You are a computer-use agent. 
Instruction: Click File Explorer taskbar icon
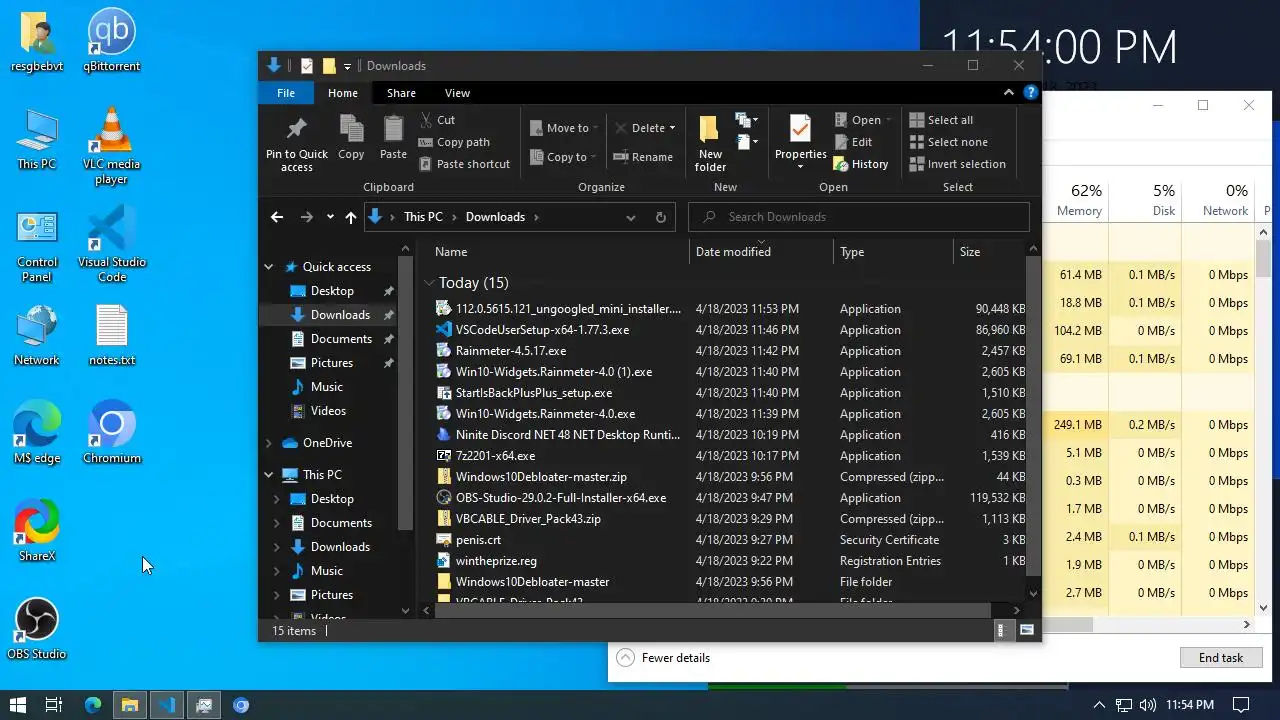130,705
